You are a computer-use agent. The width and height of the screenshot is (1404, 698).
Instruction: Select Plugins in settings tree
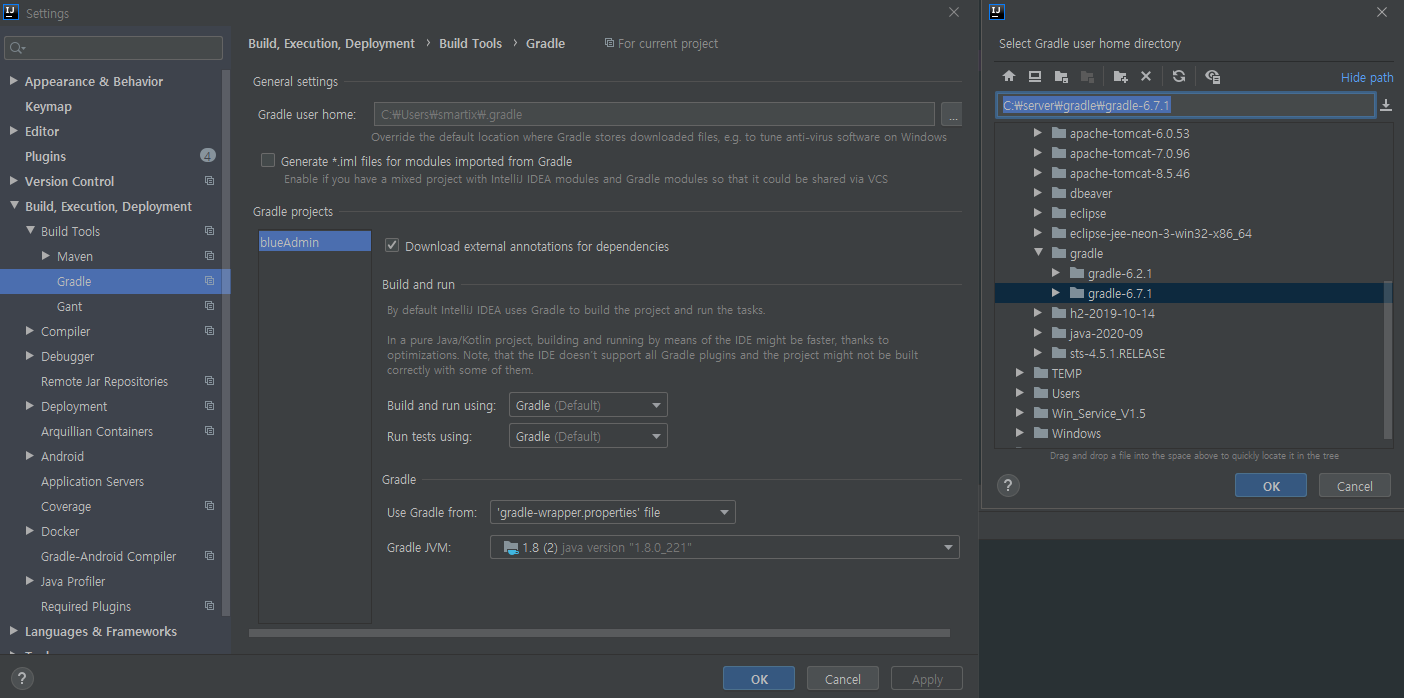(45, 156)
